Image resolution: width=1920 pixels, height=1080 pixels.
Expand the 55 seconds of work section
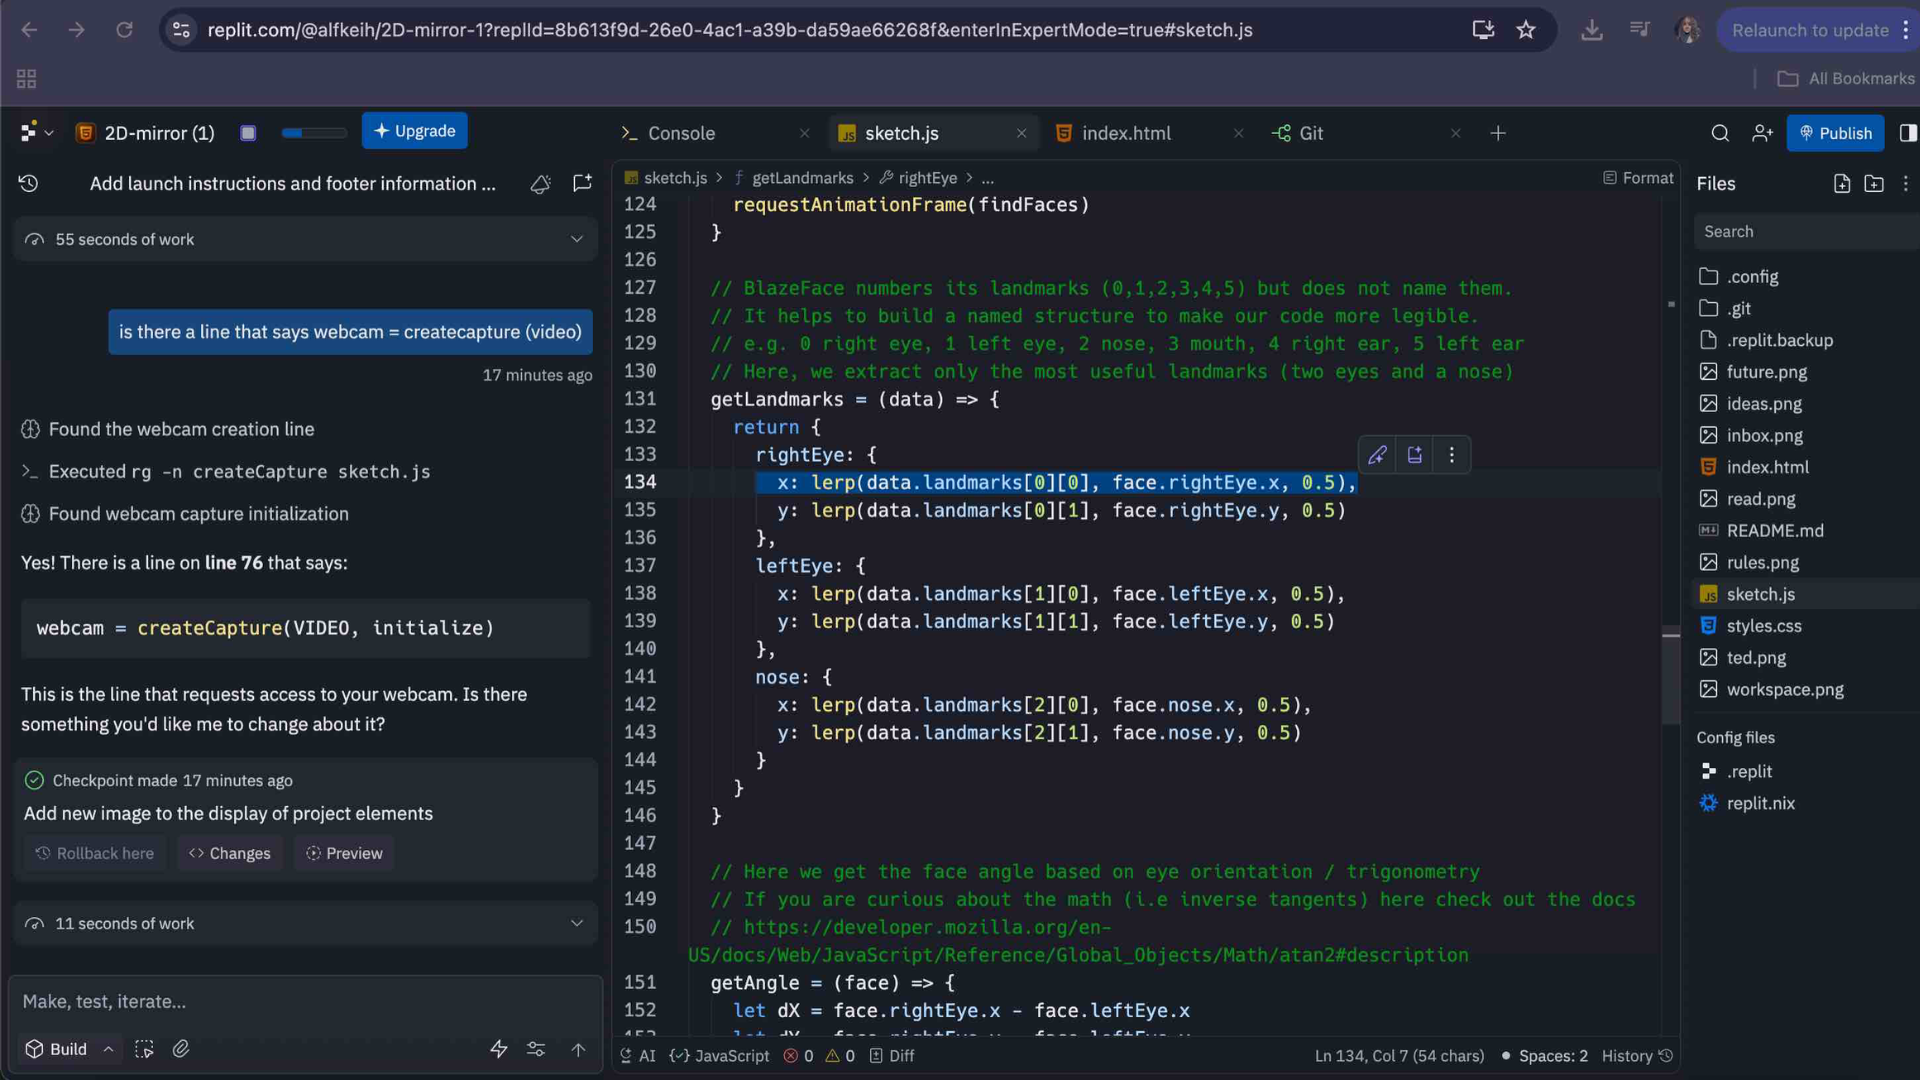point(576,239)
